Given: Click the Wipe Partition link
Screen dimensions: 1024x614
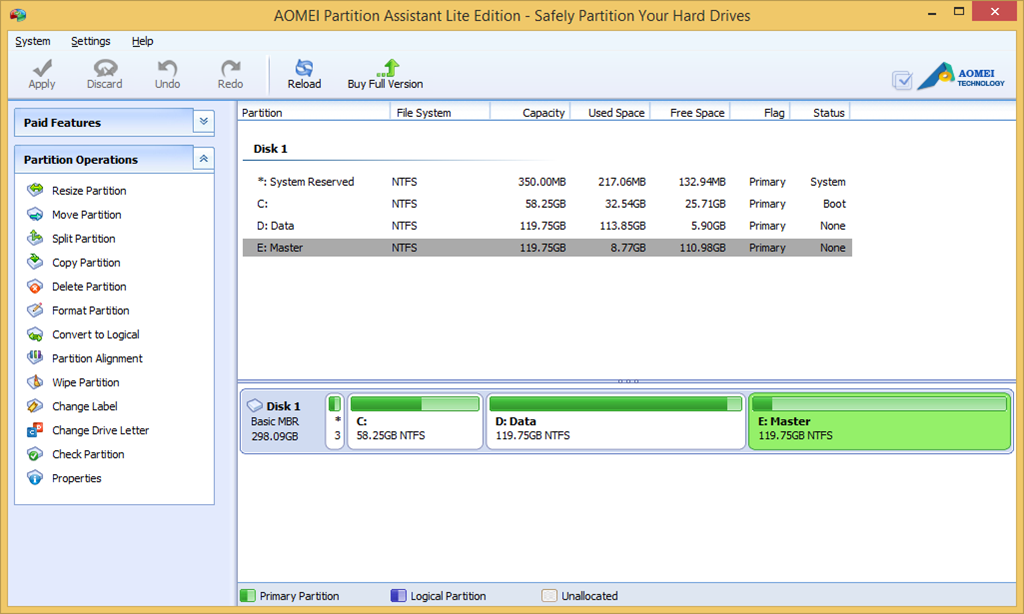Looking at the screenshot, I should point(86,382).
